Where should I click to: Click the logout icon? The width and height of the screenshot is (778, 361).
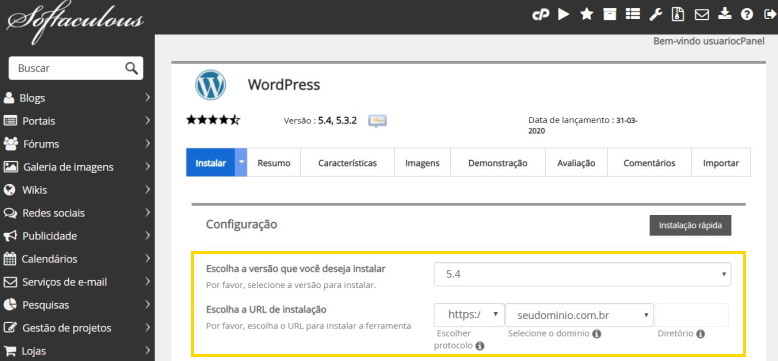[x=770, y=14]
